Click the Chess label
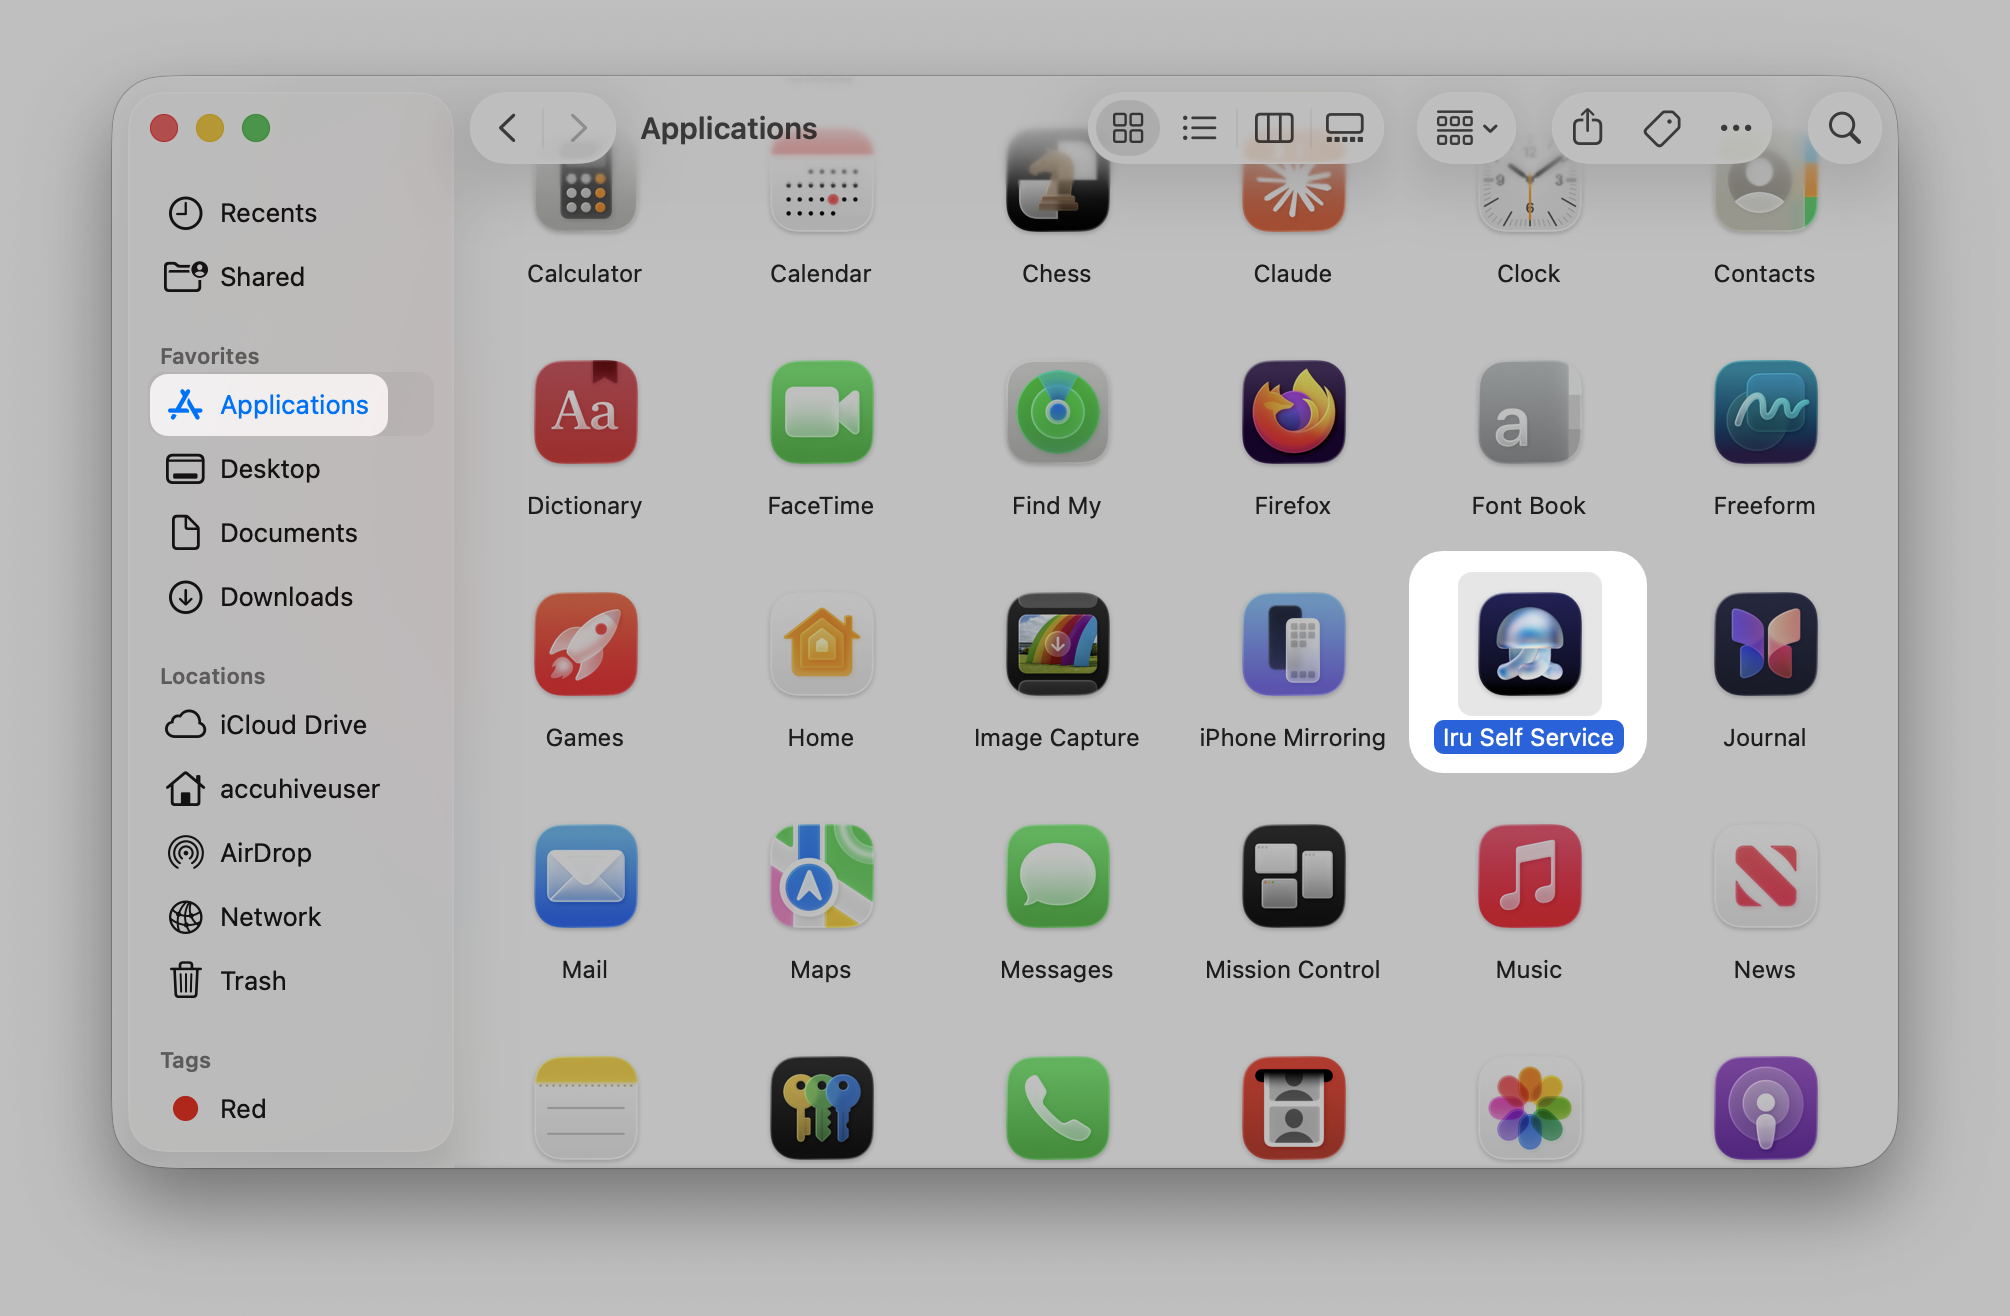Screen dimensions: 2010x1316 (1057, 274)
